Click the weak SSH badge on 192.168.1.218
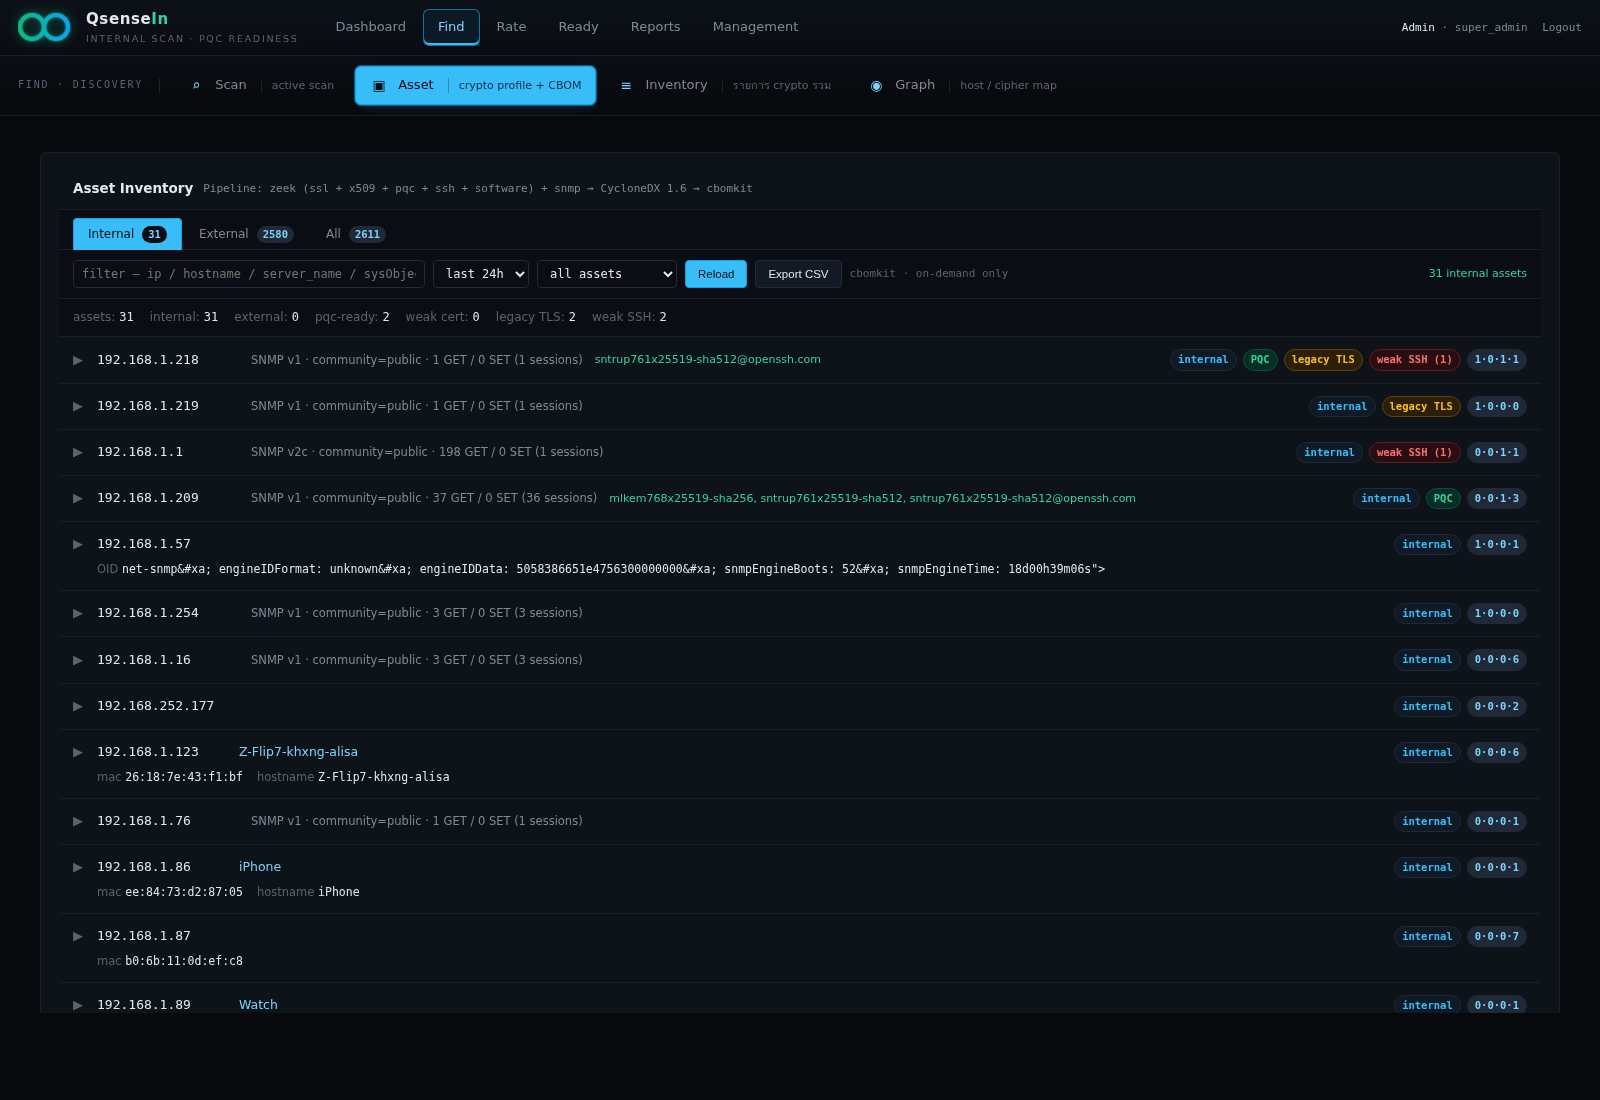 click(x=1414, y=360)
